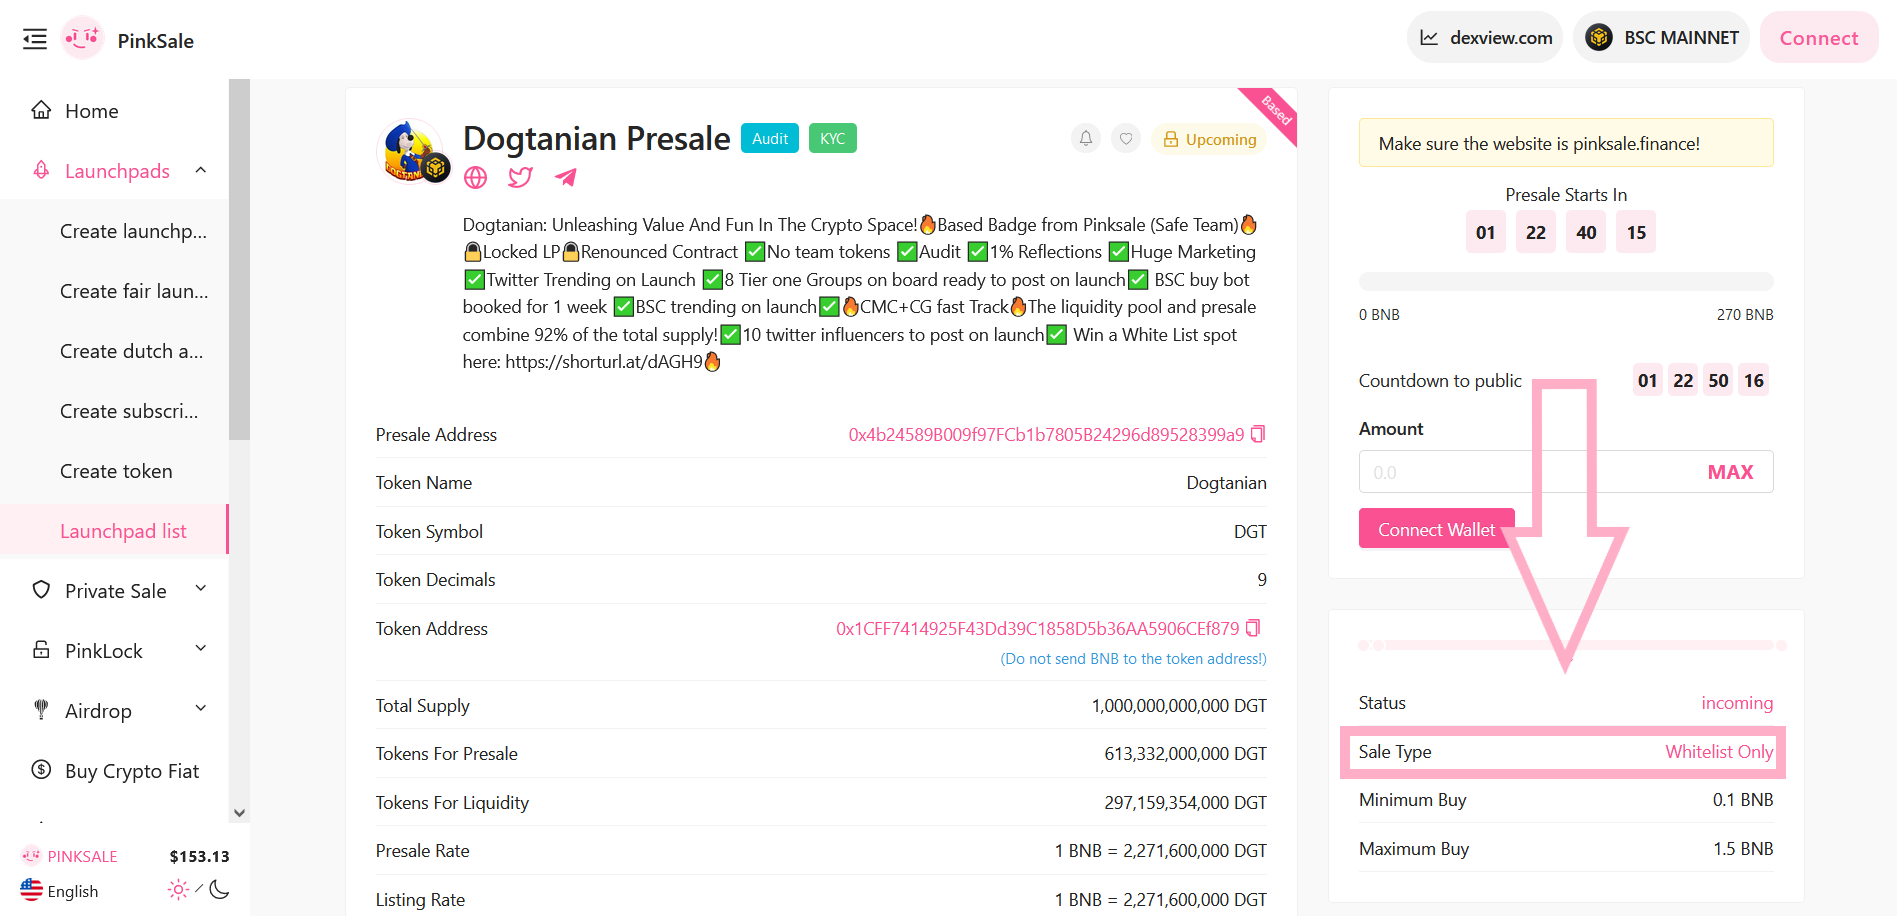The height and width of the screenshot is (916, 1897).
Task: Open the presale address link
Action: pos(1046,434)
